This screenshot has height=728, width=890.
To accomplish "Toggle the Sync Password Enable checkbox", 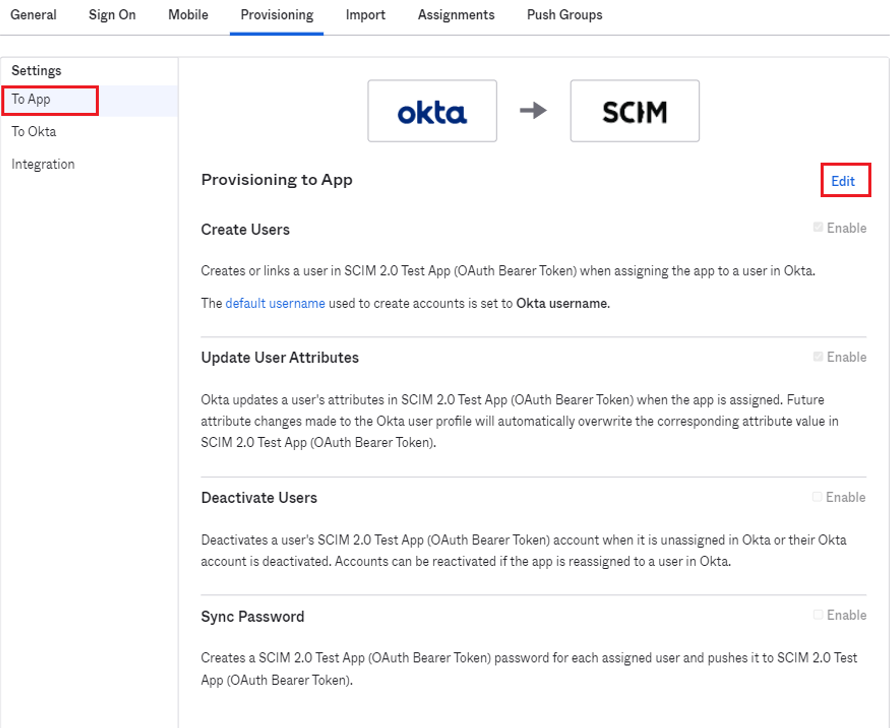I will point(818,615).
